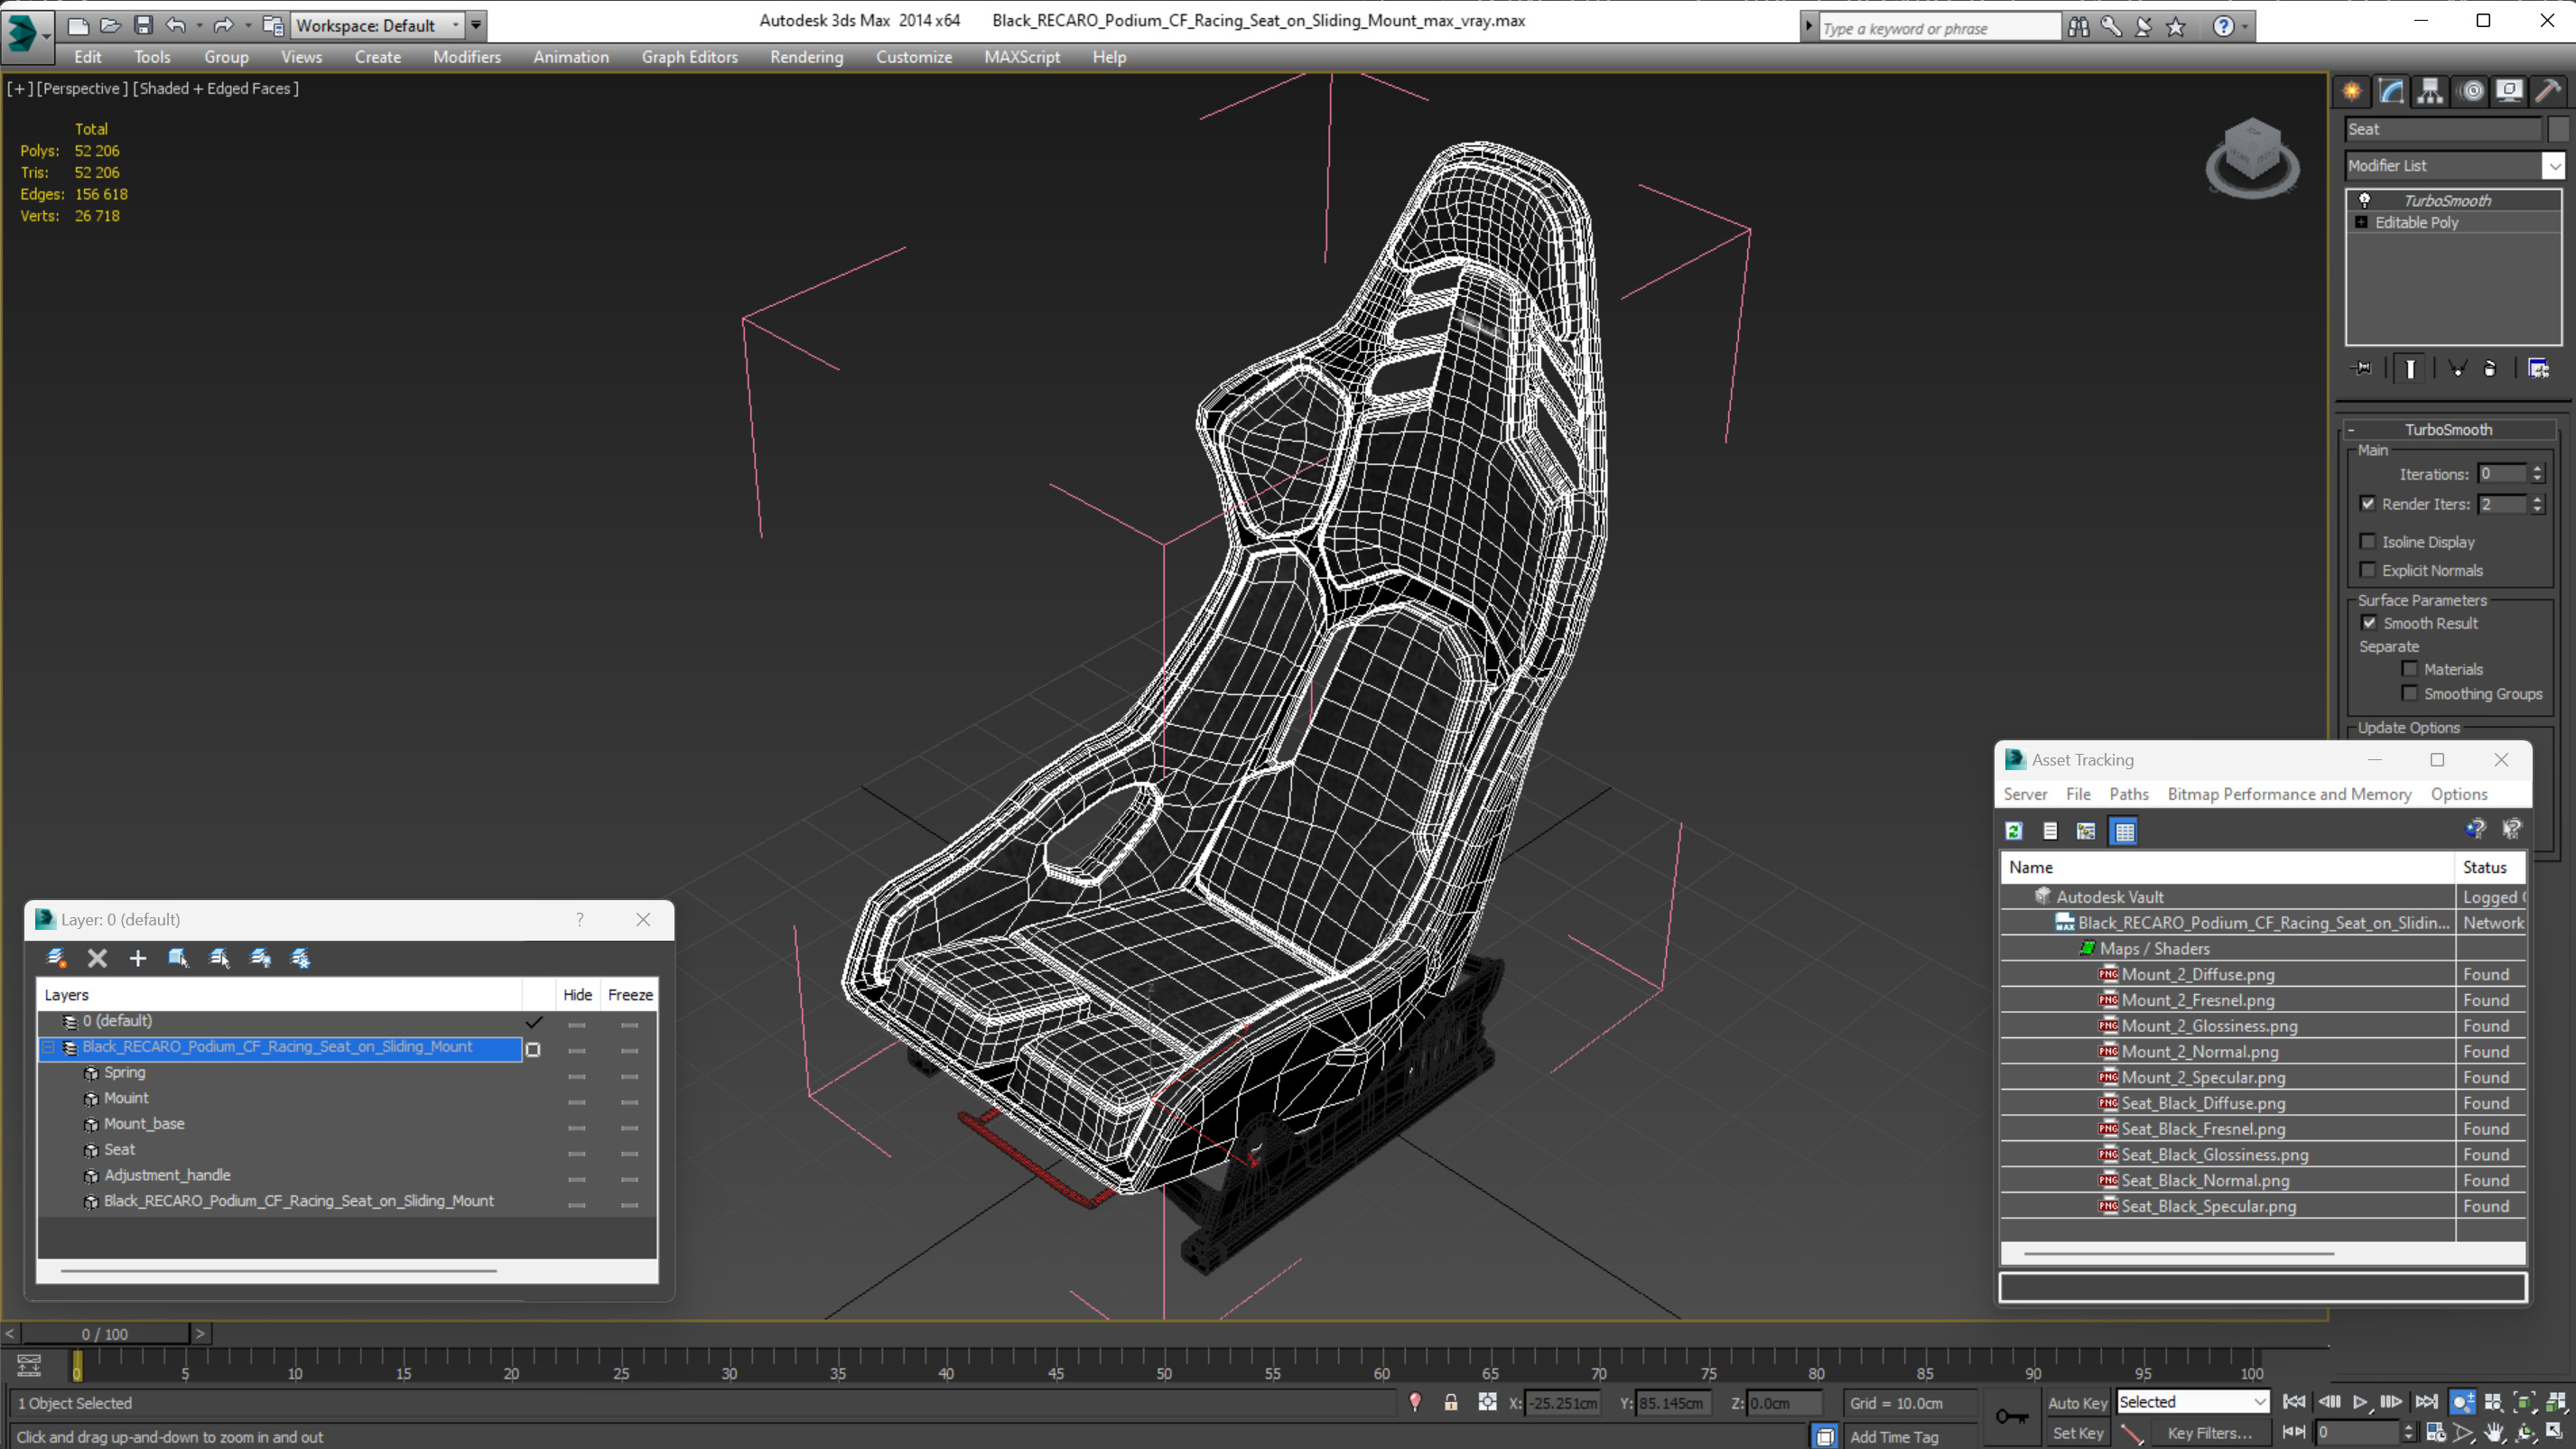The height and width of the screenshot is (1449, 2576).
Task: Click the Selection Lock padlock icon
Action: tap(1451, 1403)
